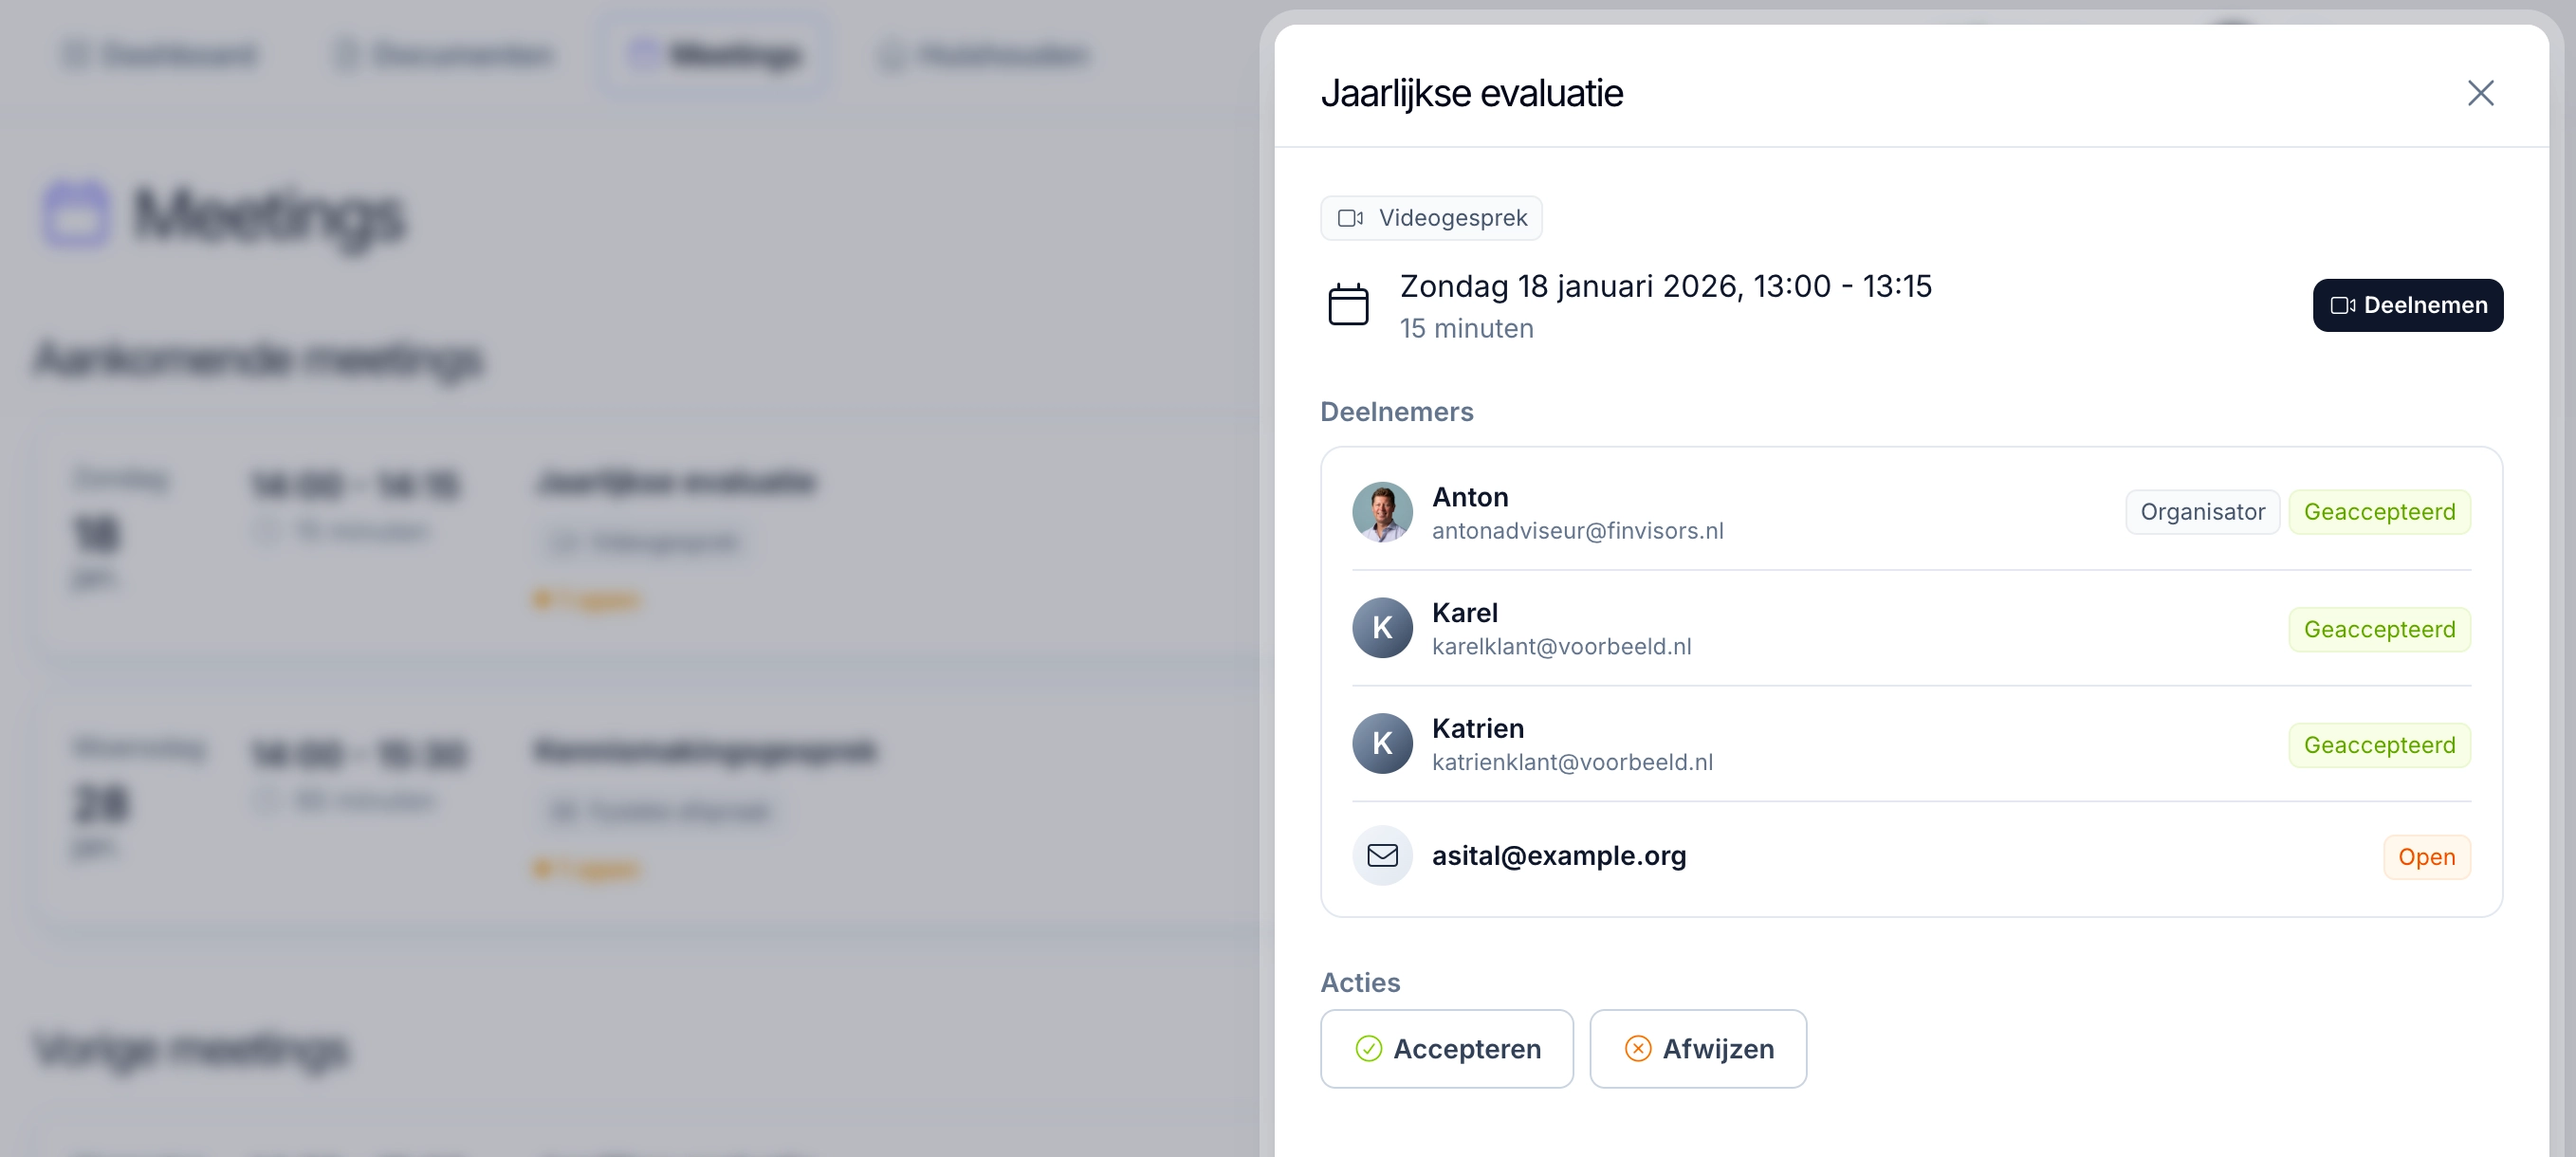Click Karel's K avatar

(1382, 628)
